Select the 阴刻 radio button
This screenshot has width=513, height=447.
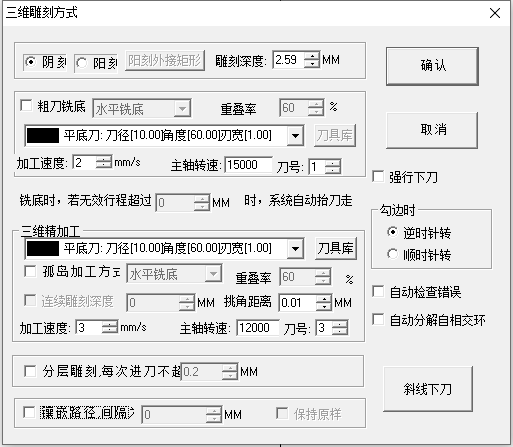[x=31, y=62]
